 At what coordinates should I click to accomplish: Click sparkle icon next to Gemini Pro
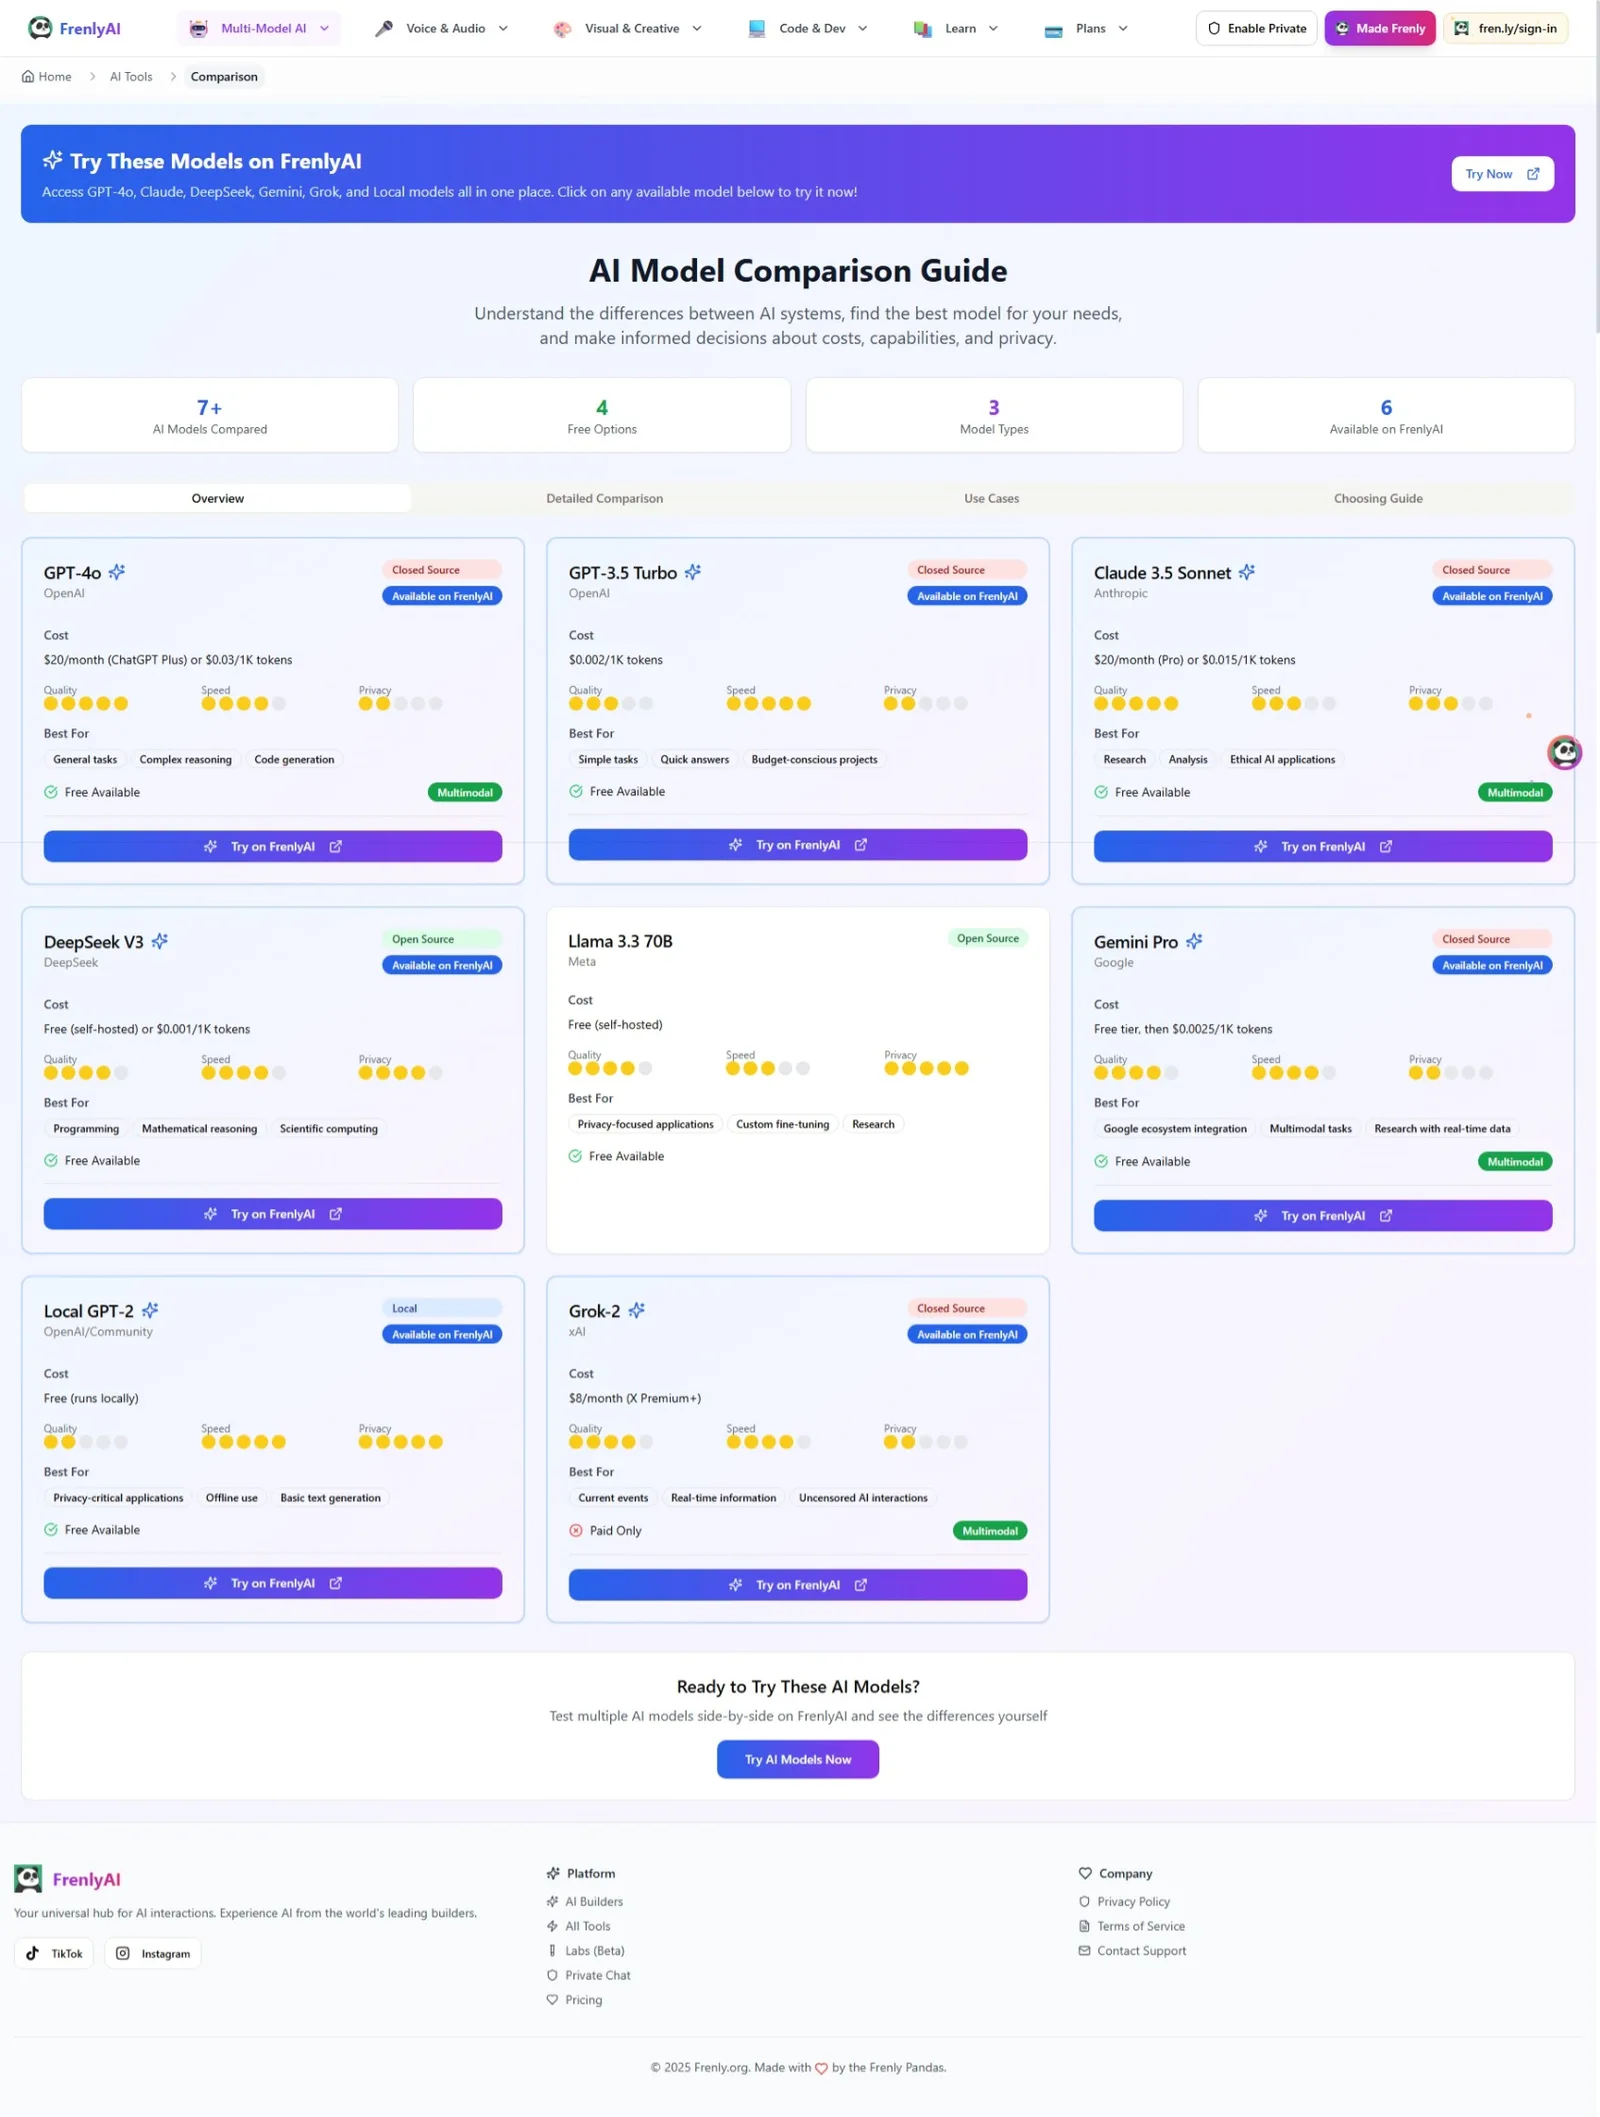pyautogui.click(x=1193, y=941)
